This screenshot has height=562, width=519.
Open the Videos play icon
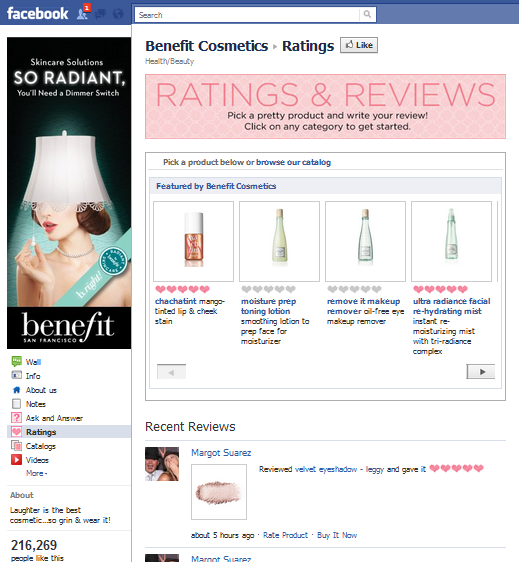click(x=16, y=459)
